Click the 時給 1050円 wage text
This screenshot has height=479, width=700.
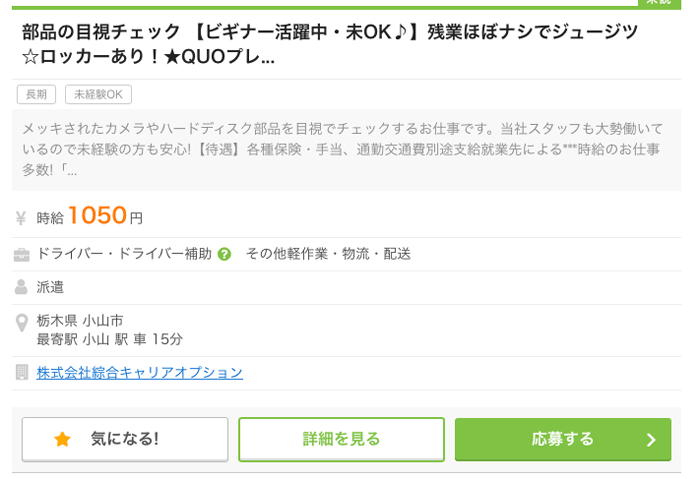[x=89, y=216]
